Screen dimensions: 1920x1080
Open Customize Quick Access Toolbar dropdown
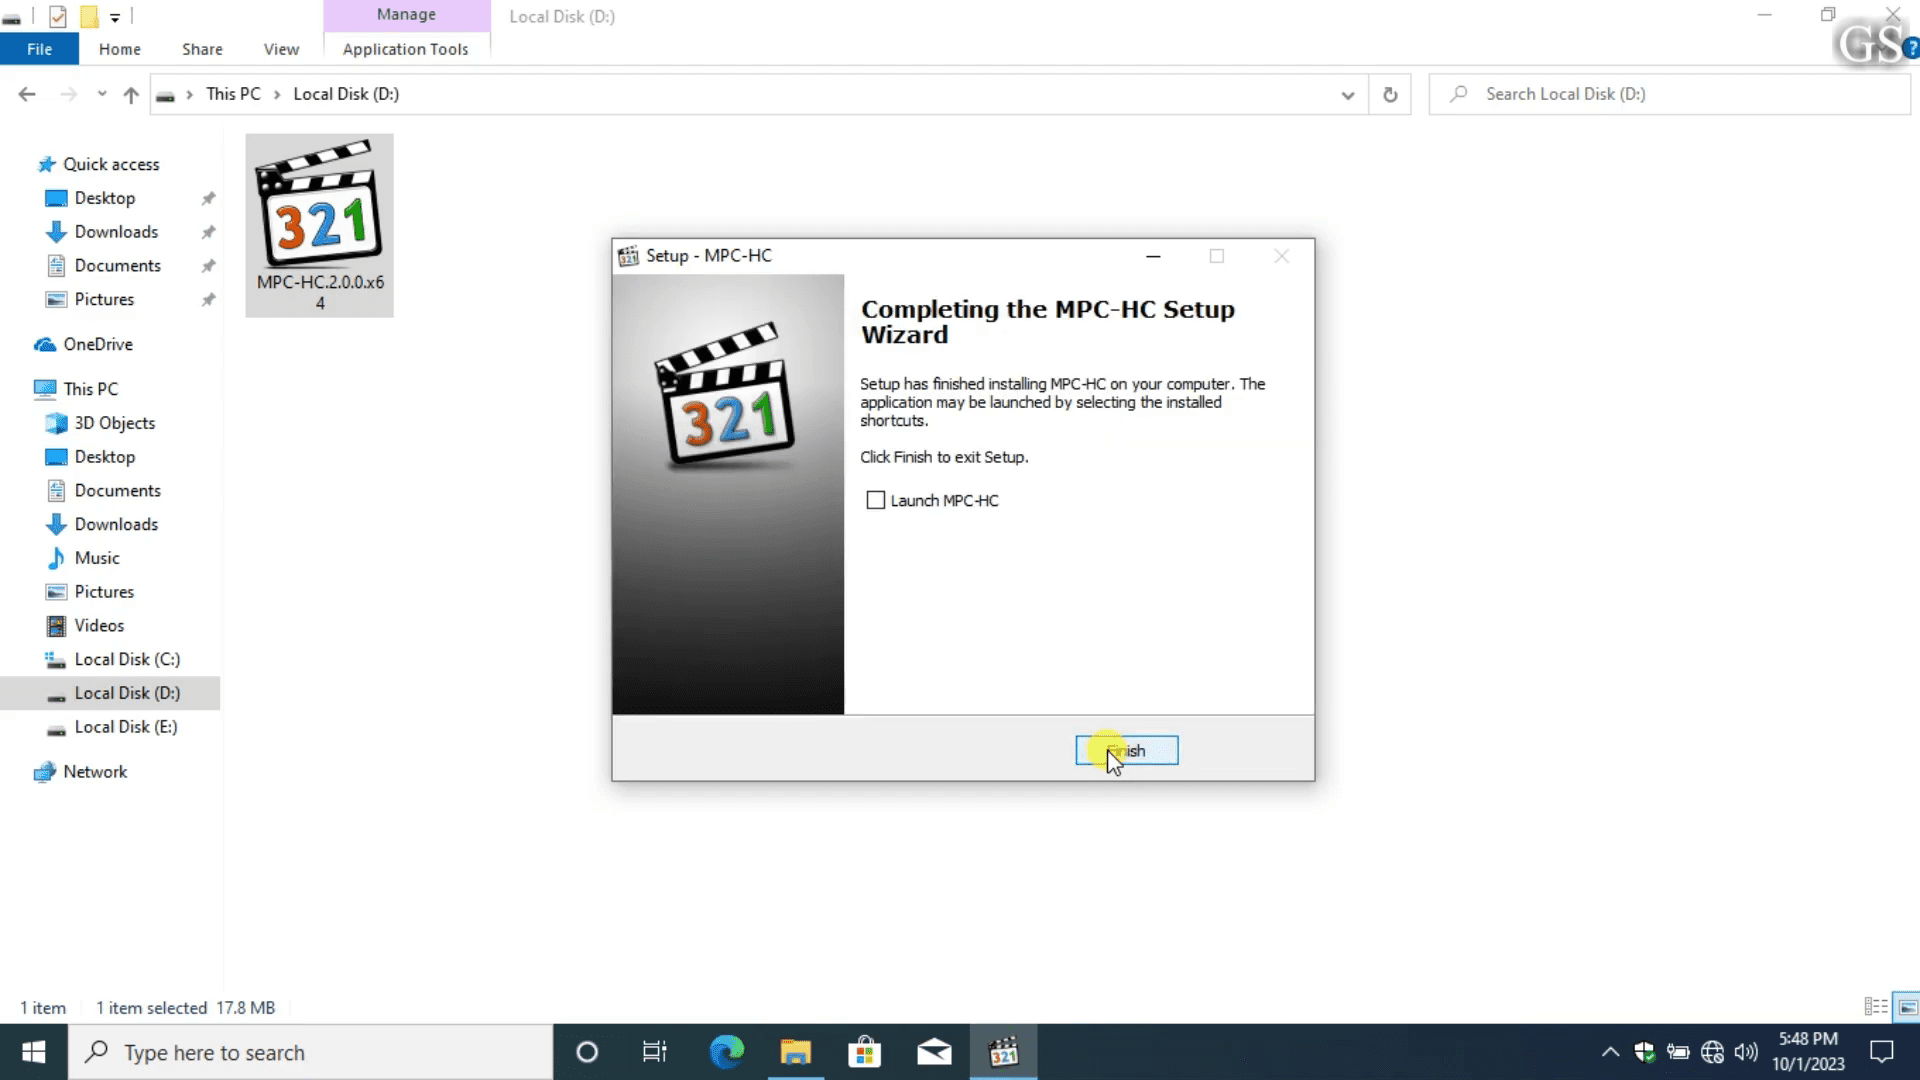pyautogui.click(x=115, y=18)
